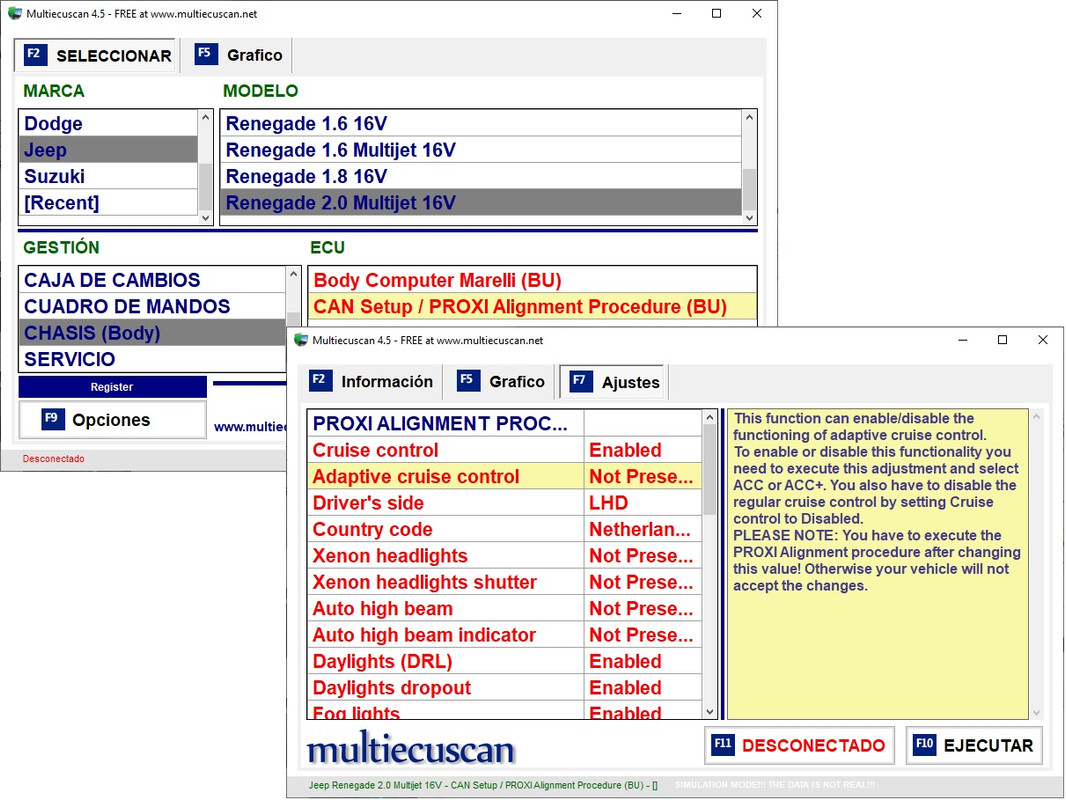Screen dimensions: 1066x800
Task: Click the F5 icon in front window
Action: pos(468,380)
